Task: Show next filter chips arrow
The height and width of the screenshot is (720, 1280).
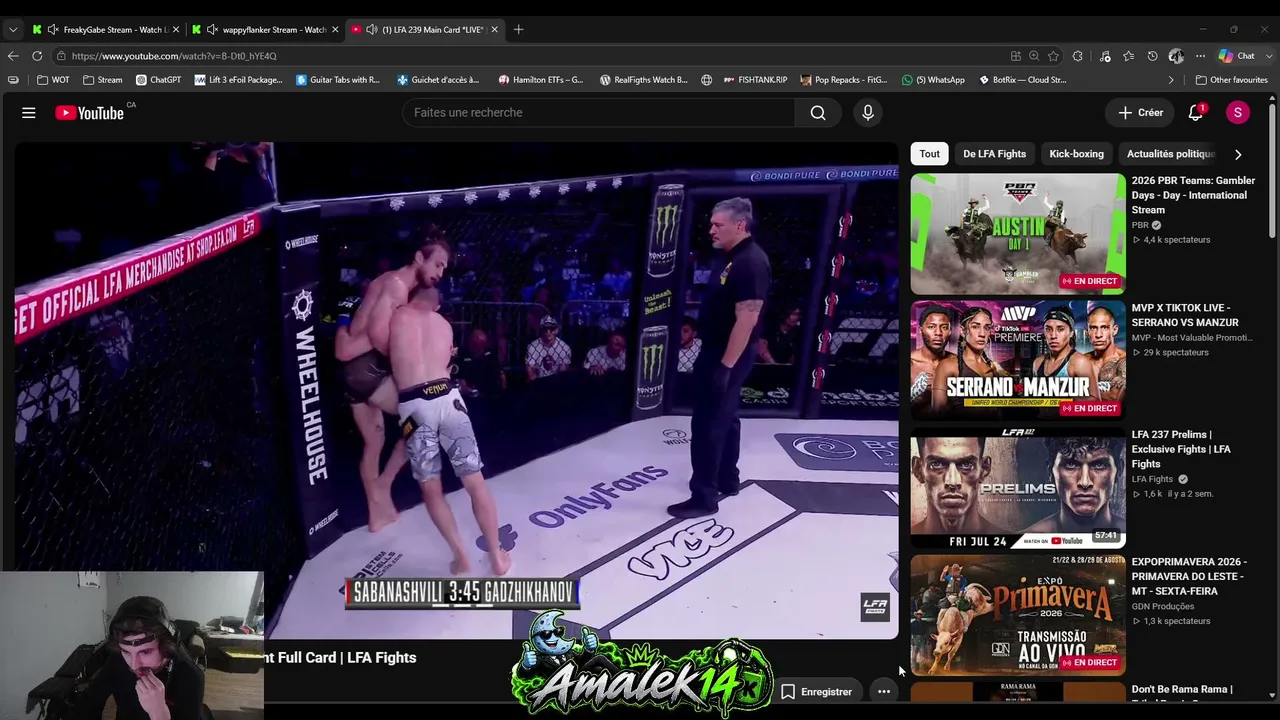Action: coord(1238,154)
